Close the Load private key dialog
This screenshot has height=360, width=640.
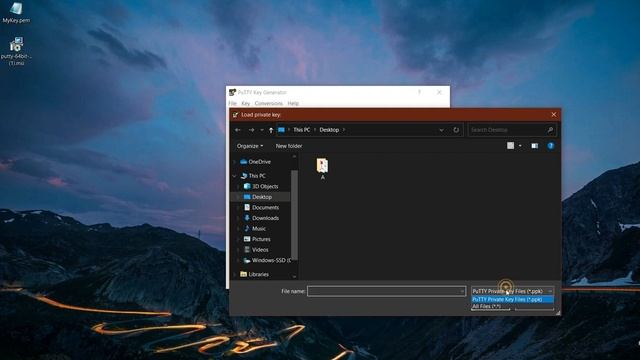click(553, 115)
